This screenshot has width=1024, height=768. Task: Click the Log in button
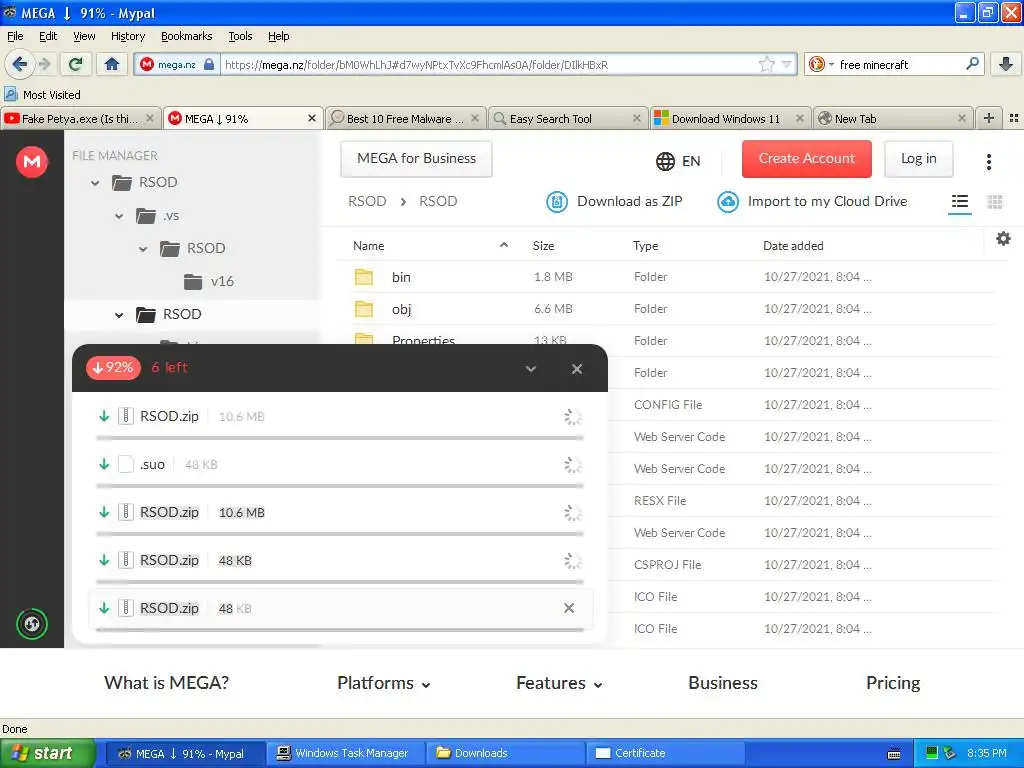click(918, 159)
